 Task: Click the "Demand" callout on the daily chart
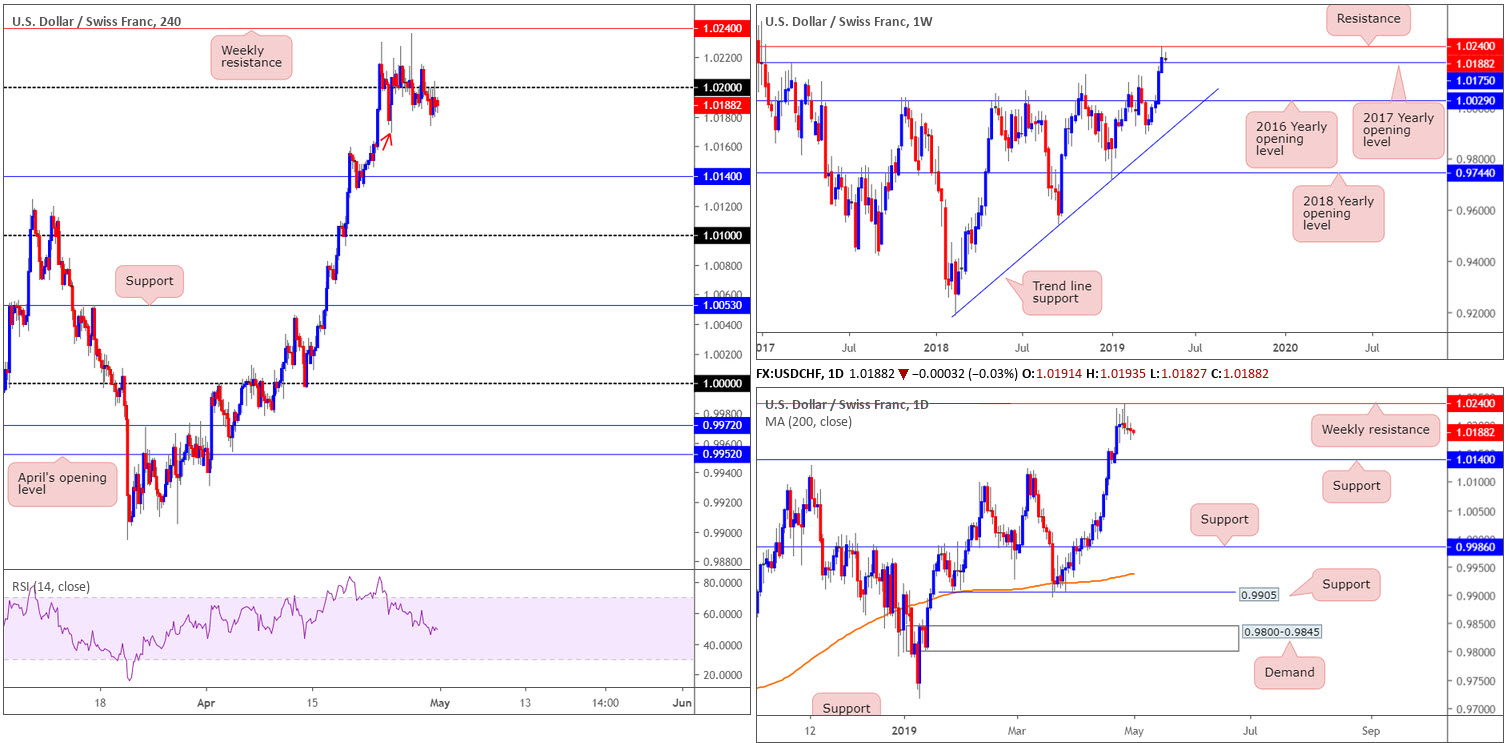click(x=1289, y=672)
